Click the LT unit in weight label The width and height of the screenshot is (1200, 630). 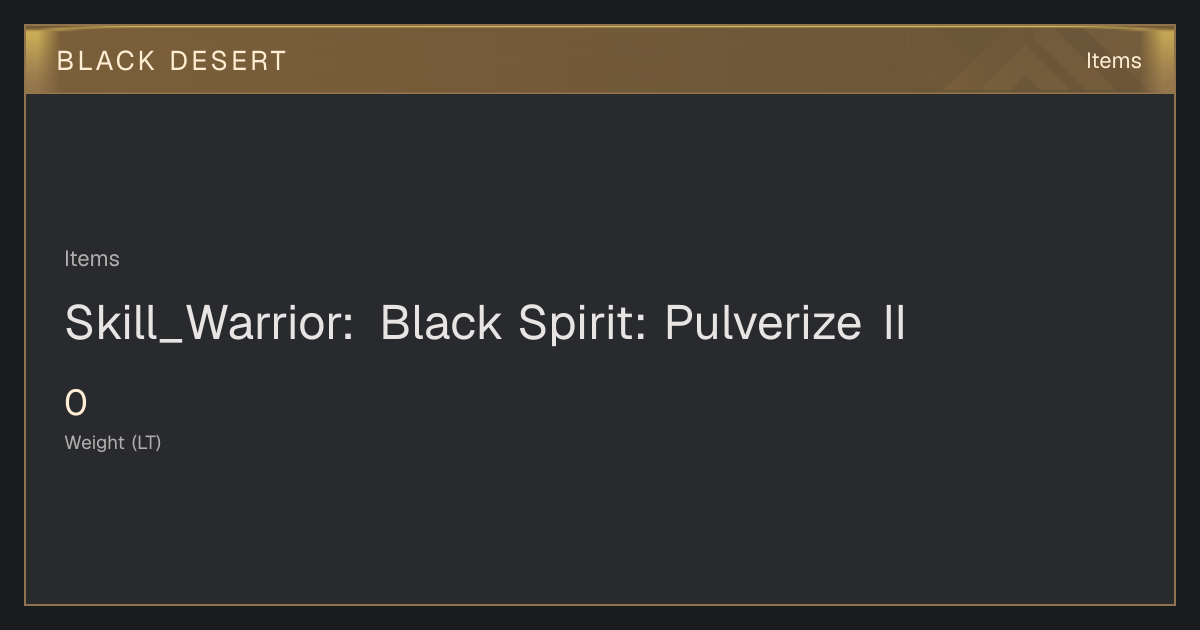point(146,442)
